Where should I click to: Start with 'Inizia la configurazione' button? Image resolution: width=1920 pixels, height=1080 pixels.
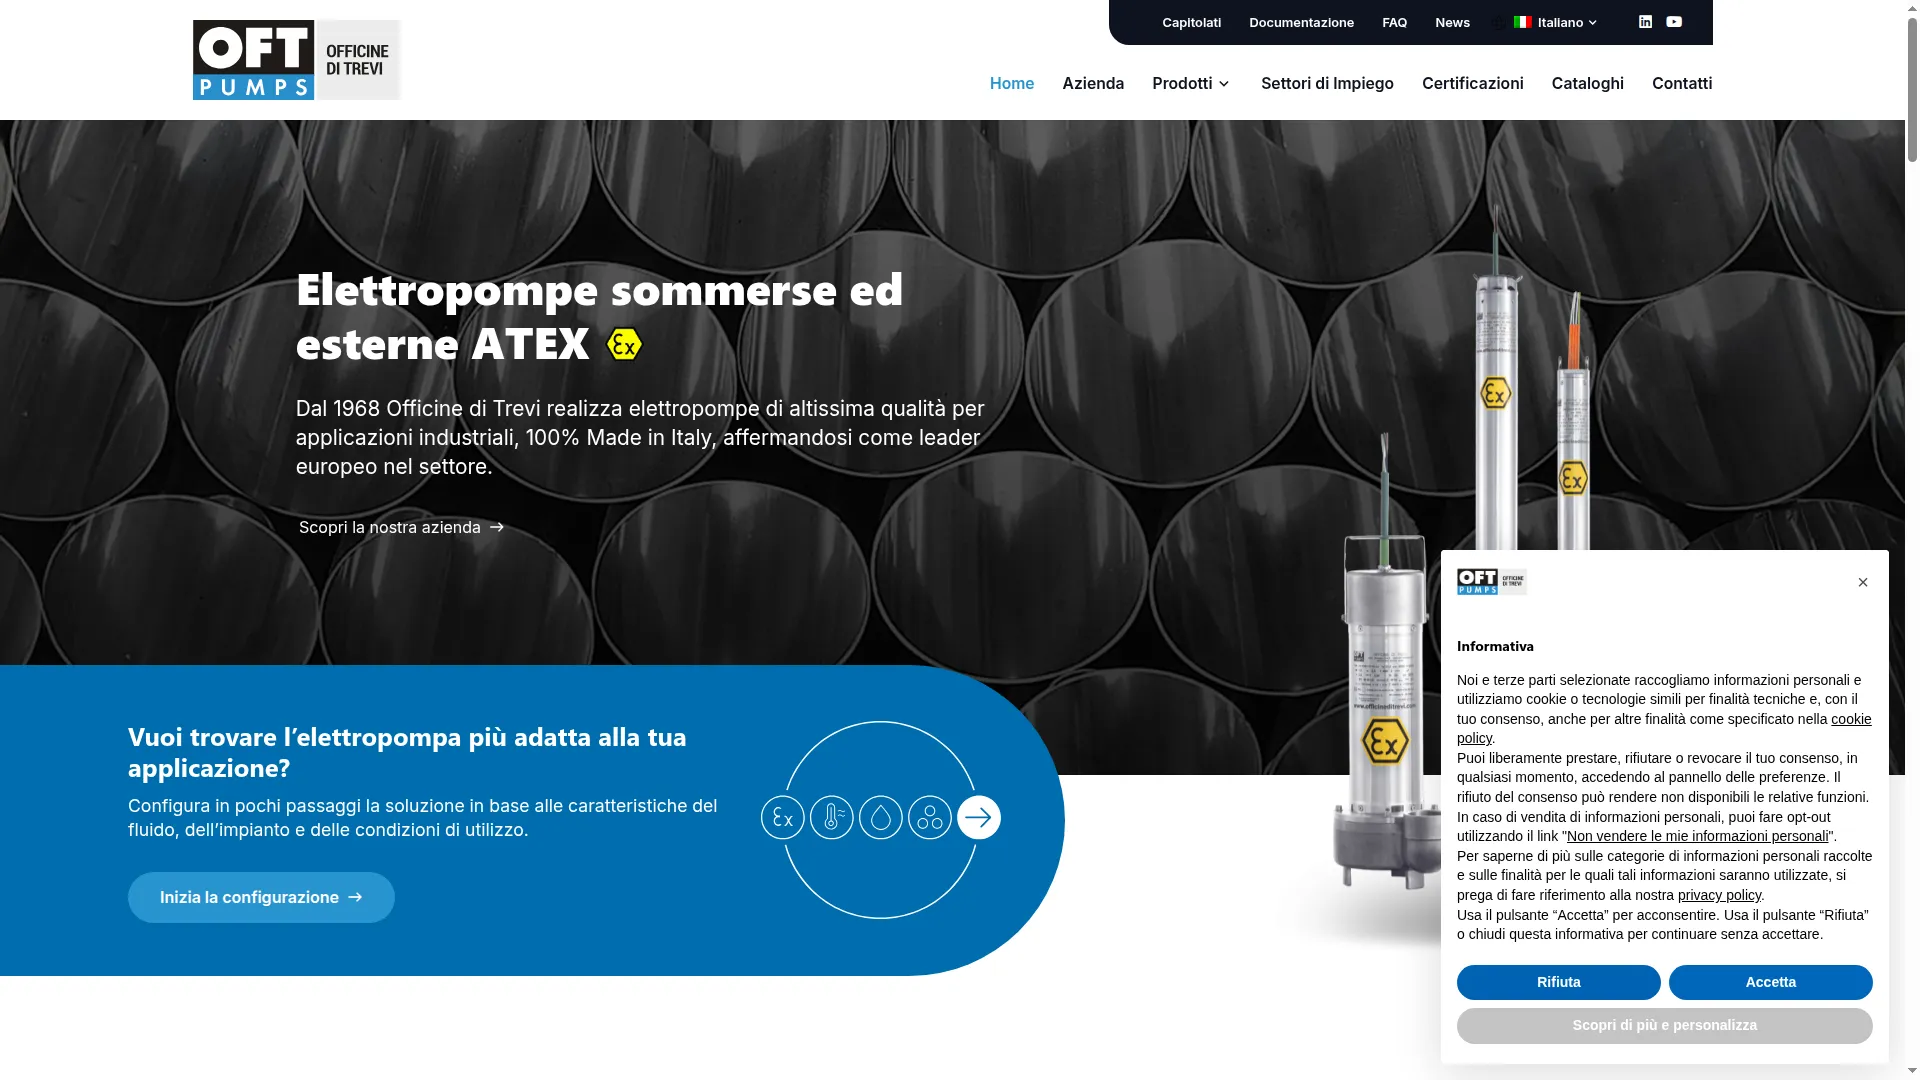(261, 897)
